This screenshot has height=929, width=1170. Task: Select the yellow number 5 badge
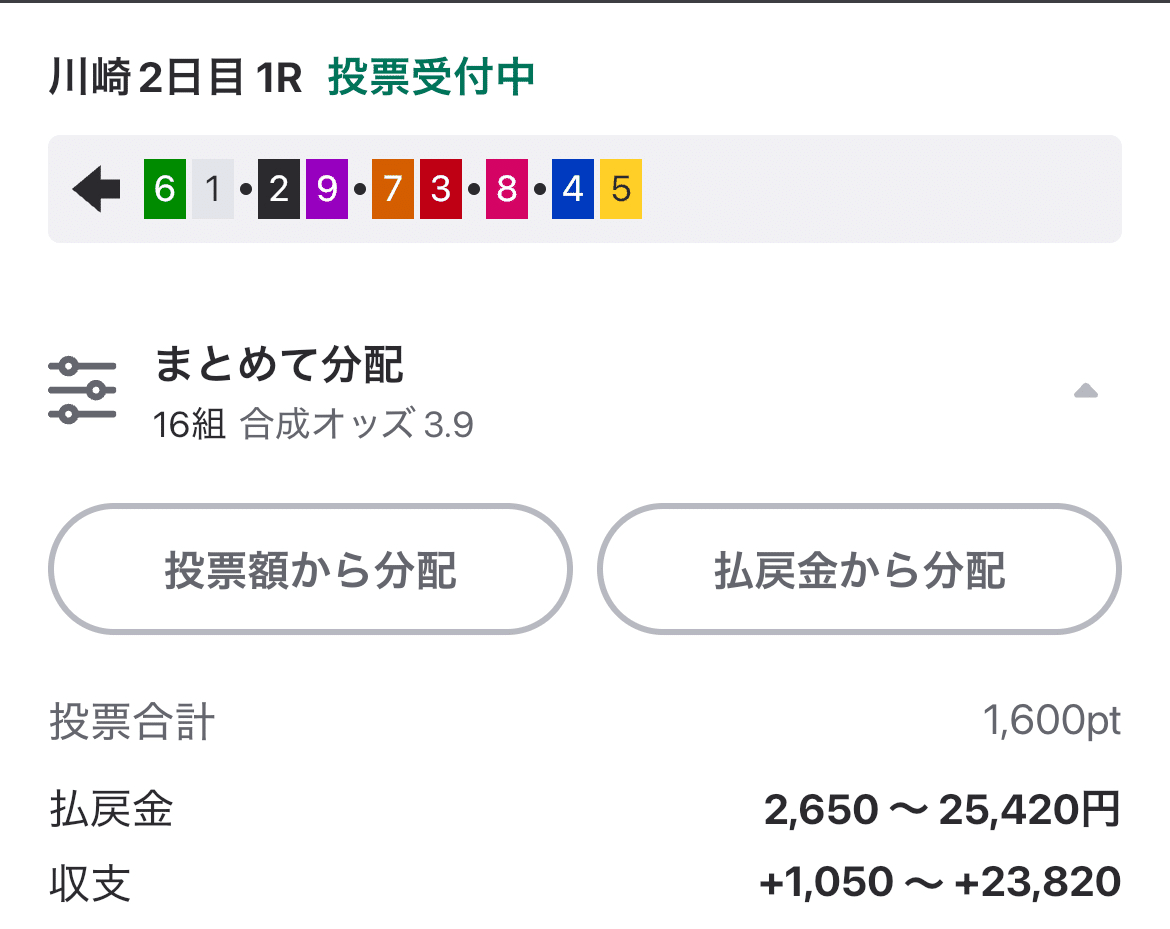[x=620, y=189]
